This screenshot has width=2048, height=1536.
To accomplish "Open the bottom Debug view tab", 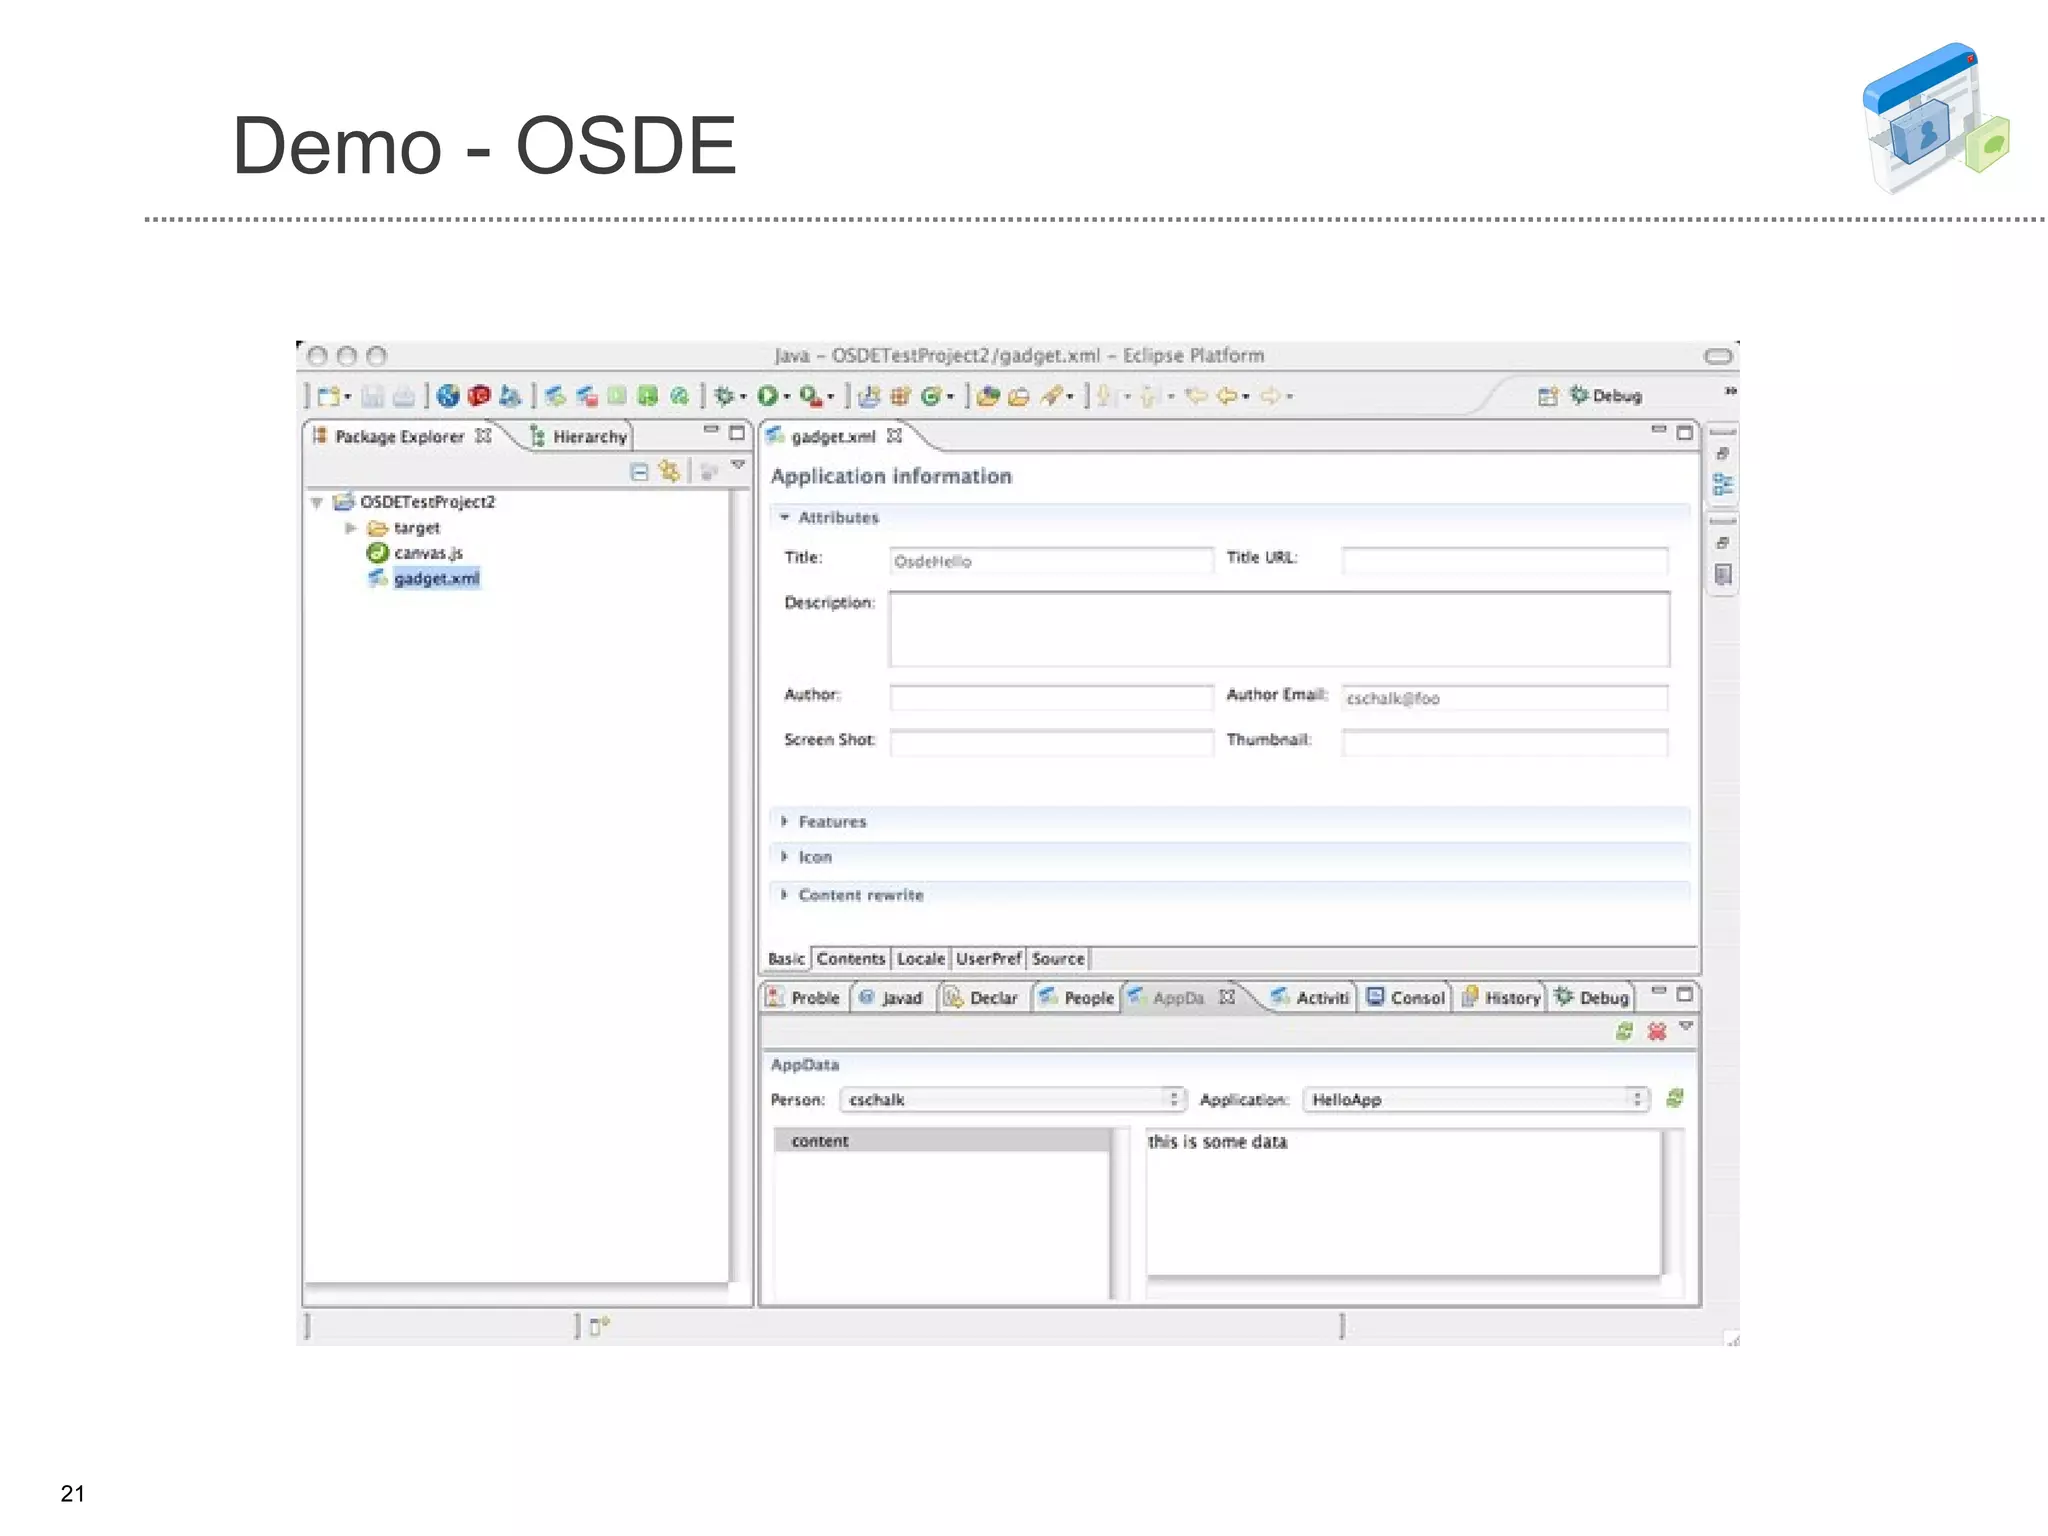I will [1592, 998].
